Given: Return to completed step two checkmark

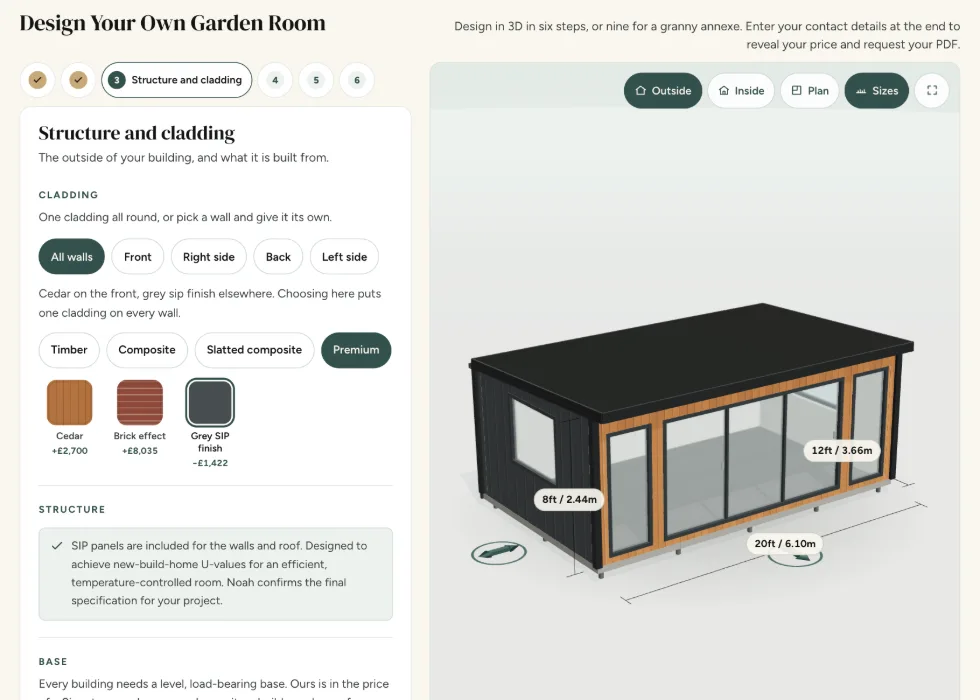Looking at the screenshot, I should click(78, 80).
